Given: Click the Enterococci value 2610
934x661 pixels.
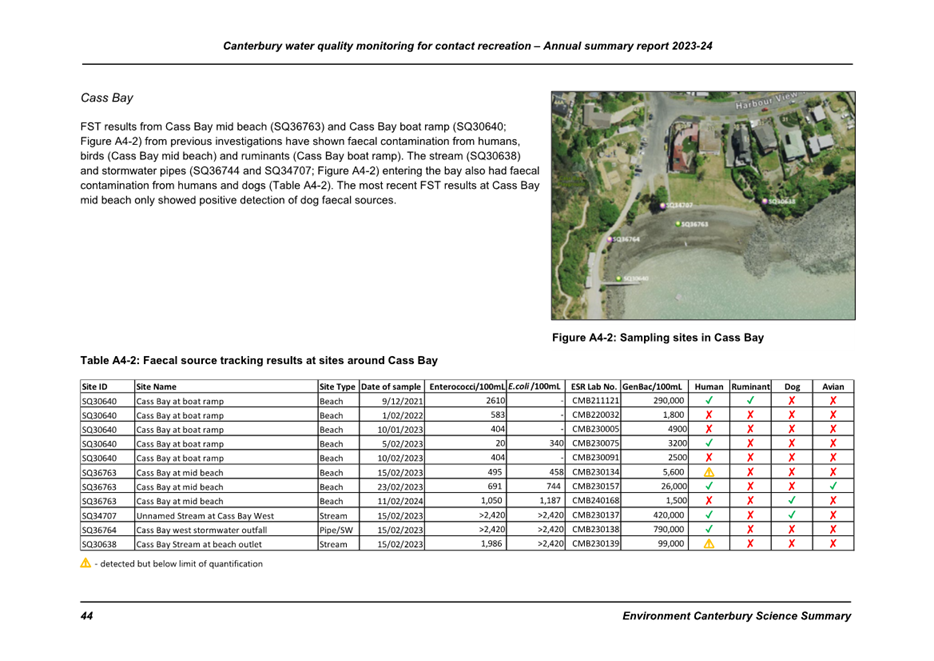Looking at the screenshot, I should (x=495, y=401).
